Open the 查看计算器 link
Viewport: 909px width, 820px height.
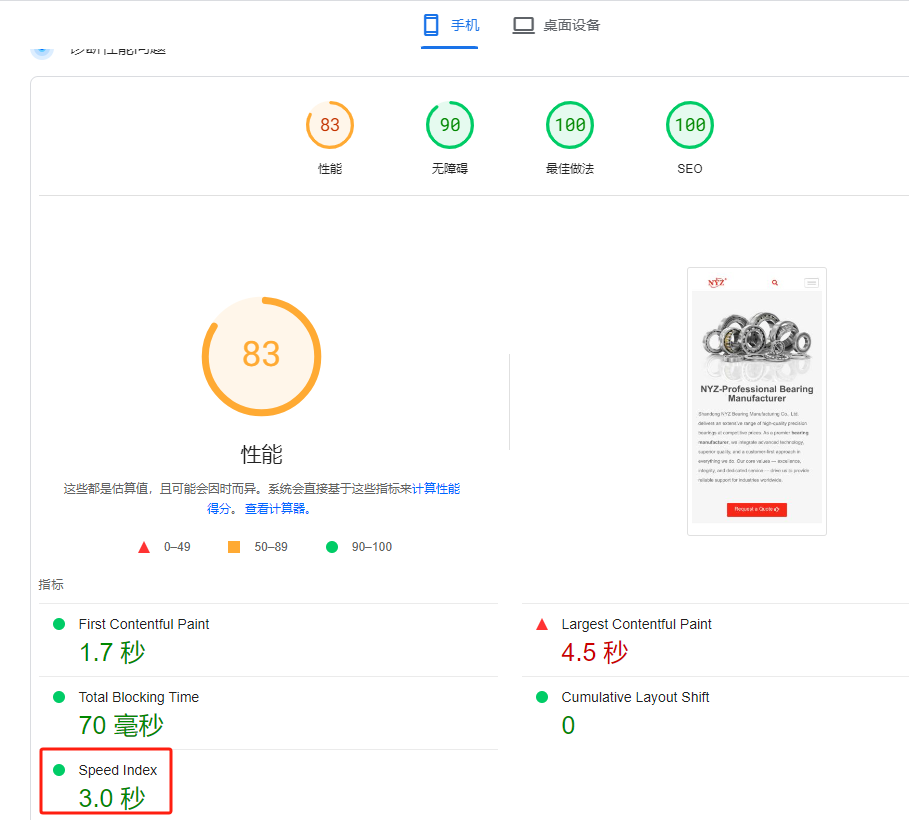coord(279,508)
